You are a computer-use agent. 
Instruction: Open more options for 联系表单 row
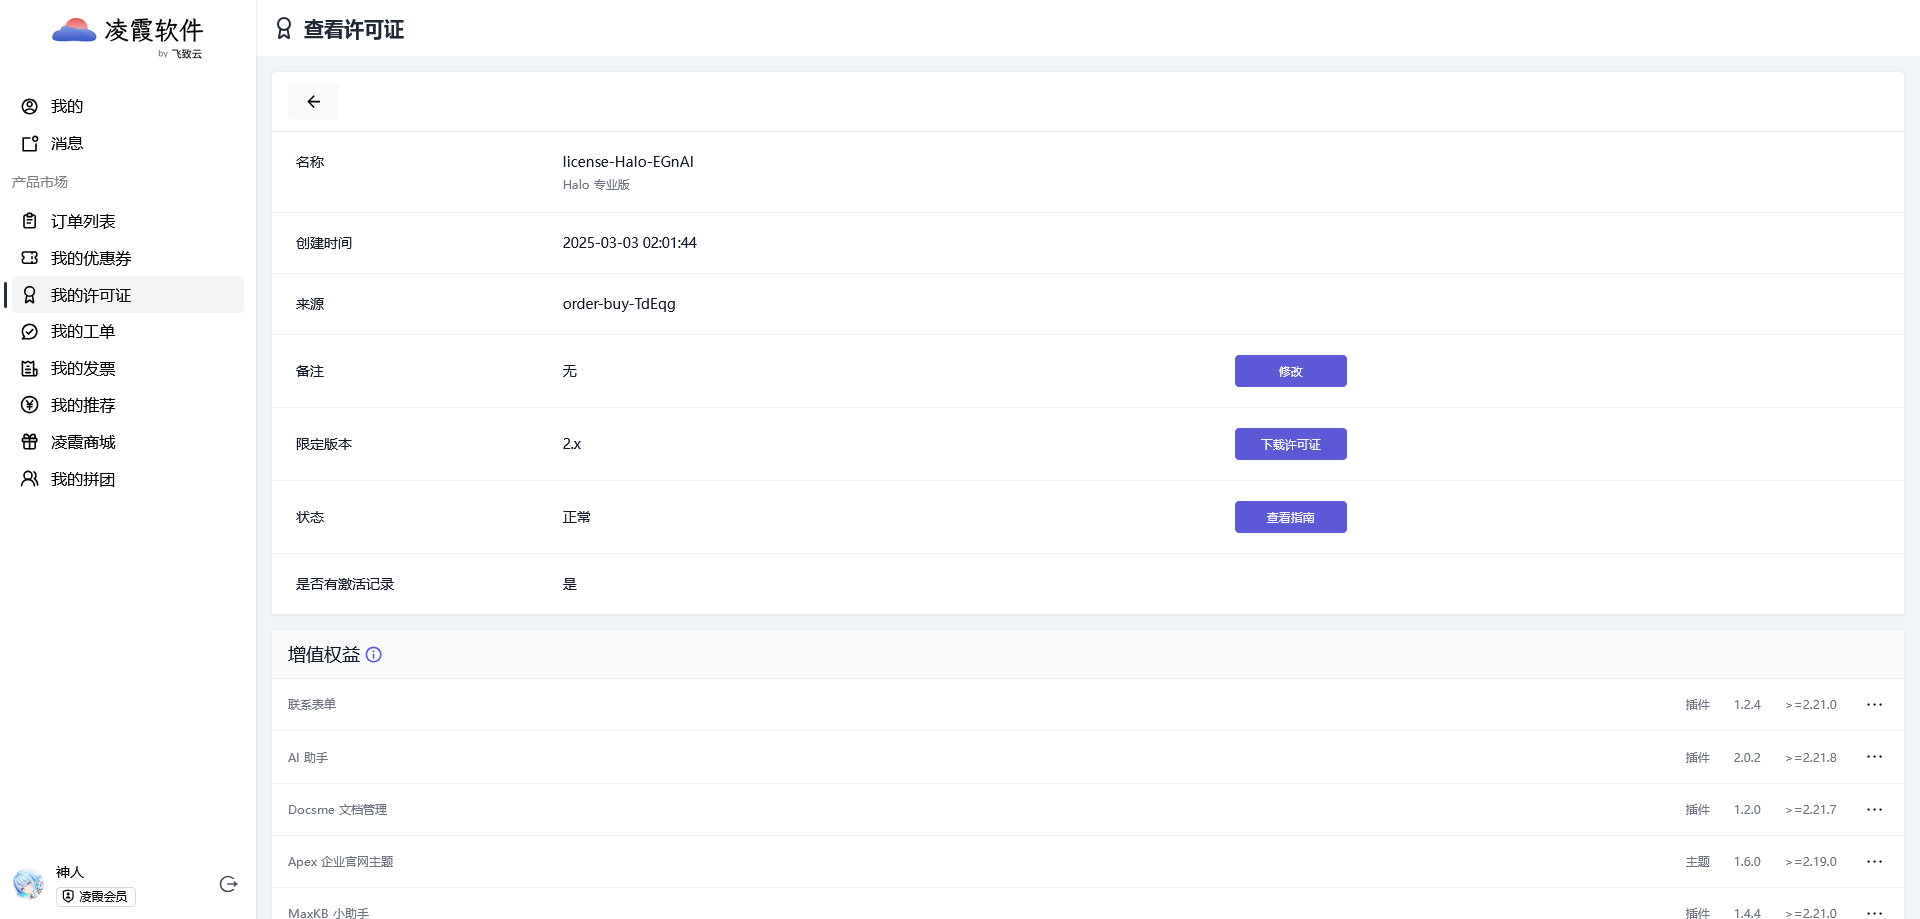coord(1874,705)
